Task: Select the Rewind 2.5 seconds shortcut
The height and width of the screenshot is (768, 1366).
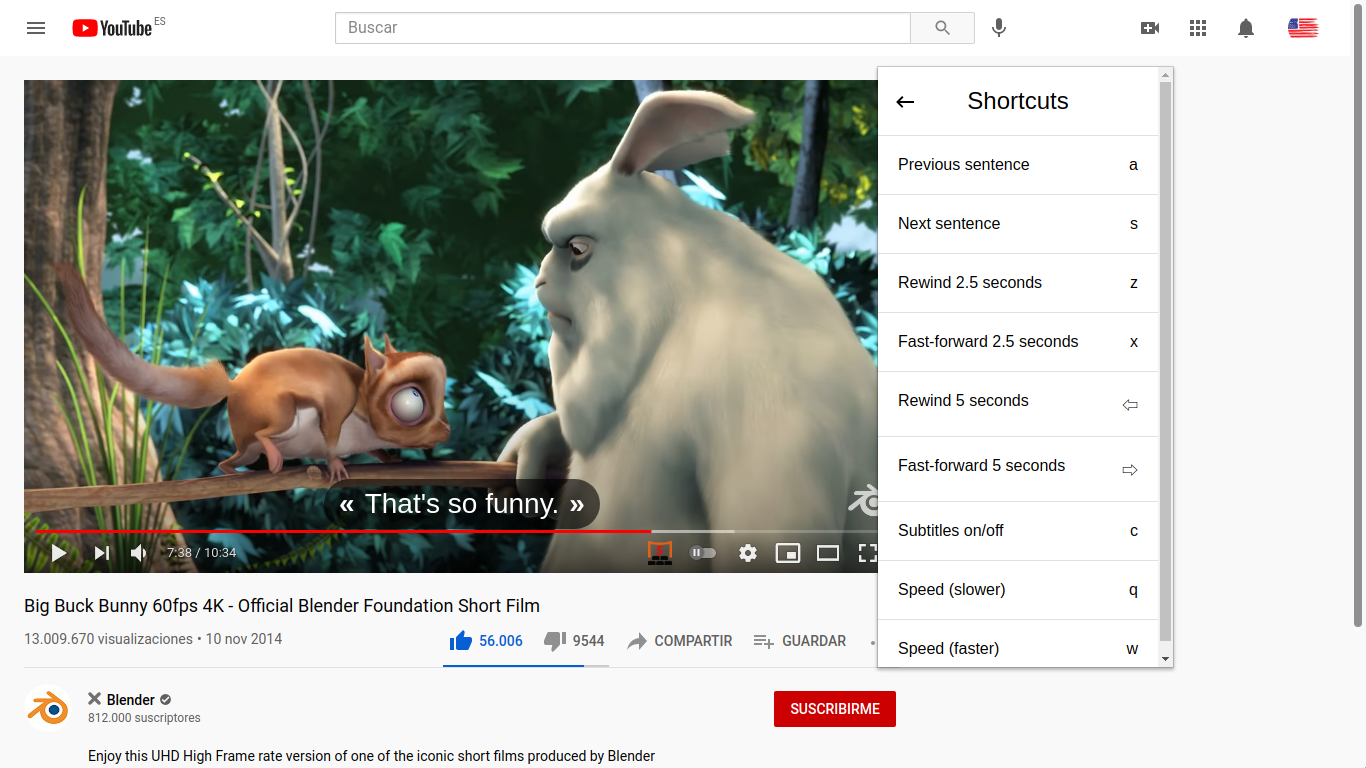Action: click(1018, 283)
